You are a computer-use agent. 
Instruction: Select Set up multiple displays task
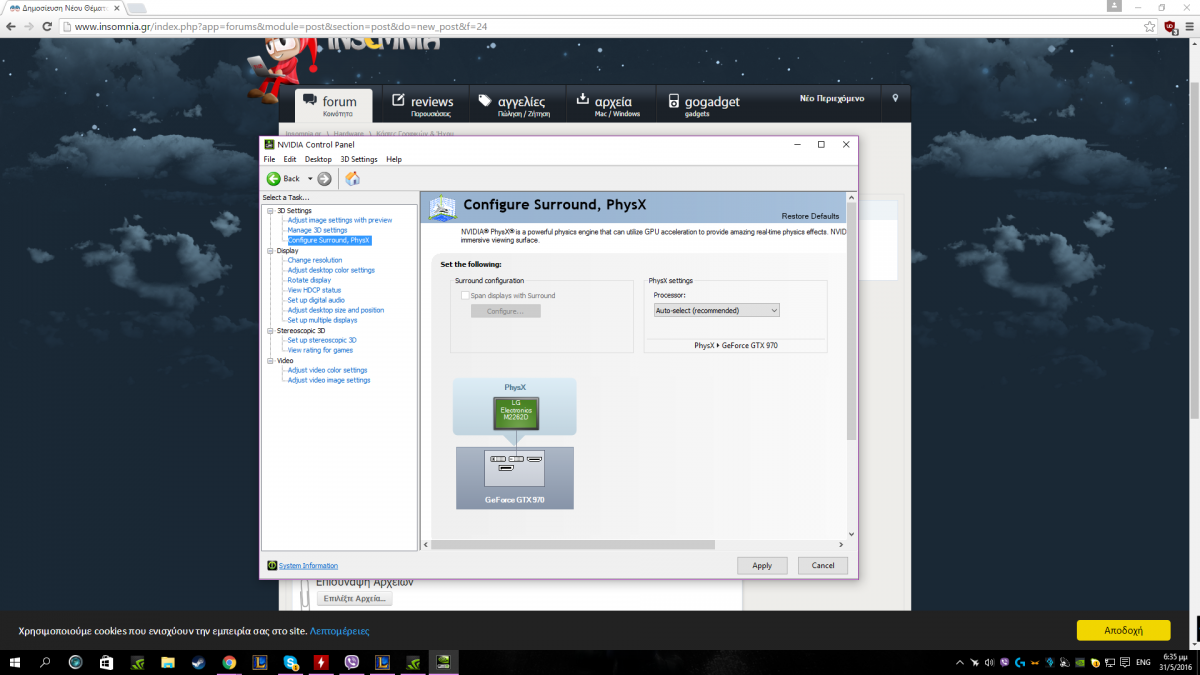(x=322, y=320)
